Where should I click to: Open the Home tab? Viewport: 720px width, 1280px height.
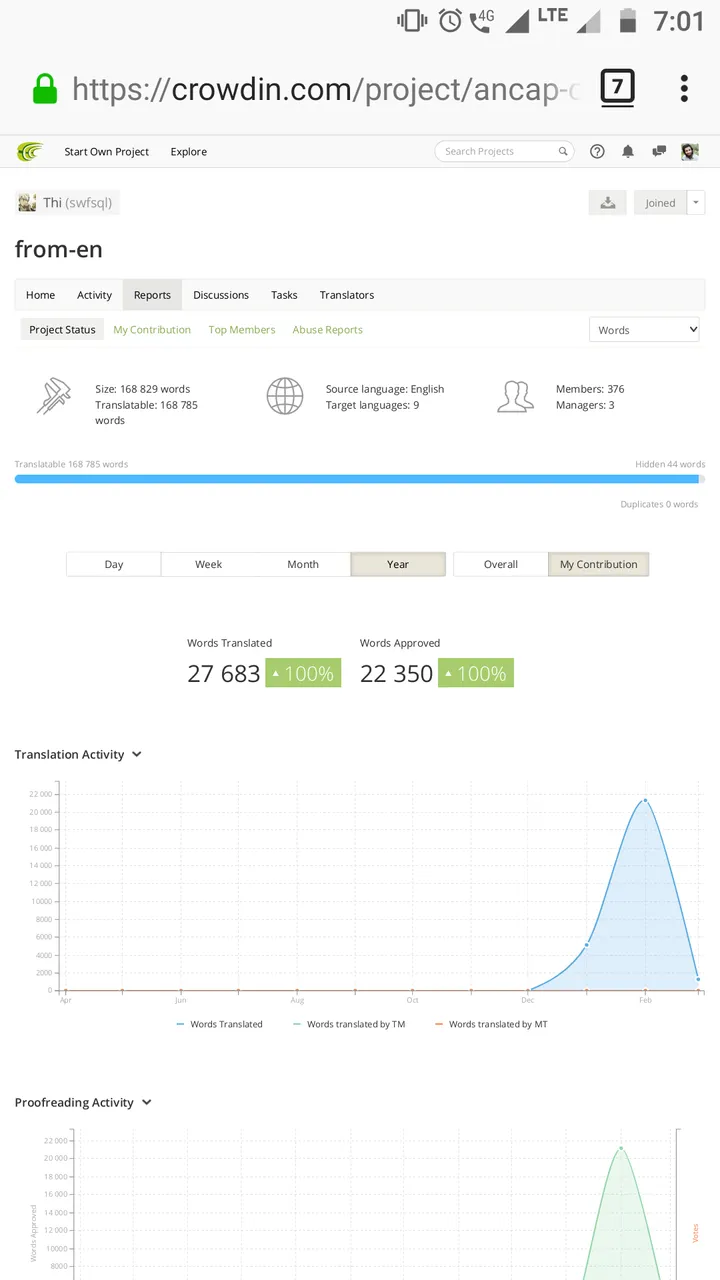coord(40,295)
